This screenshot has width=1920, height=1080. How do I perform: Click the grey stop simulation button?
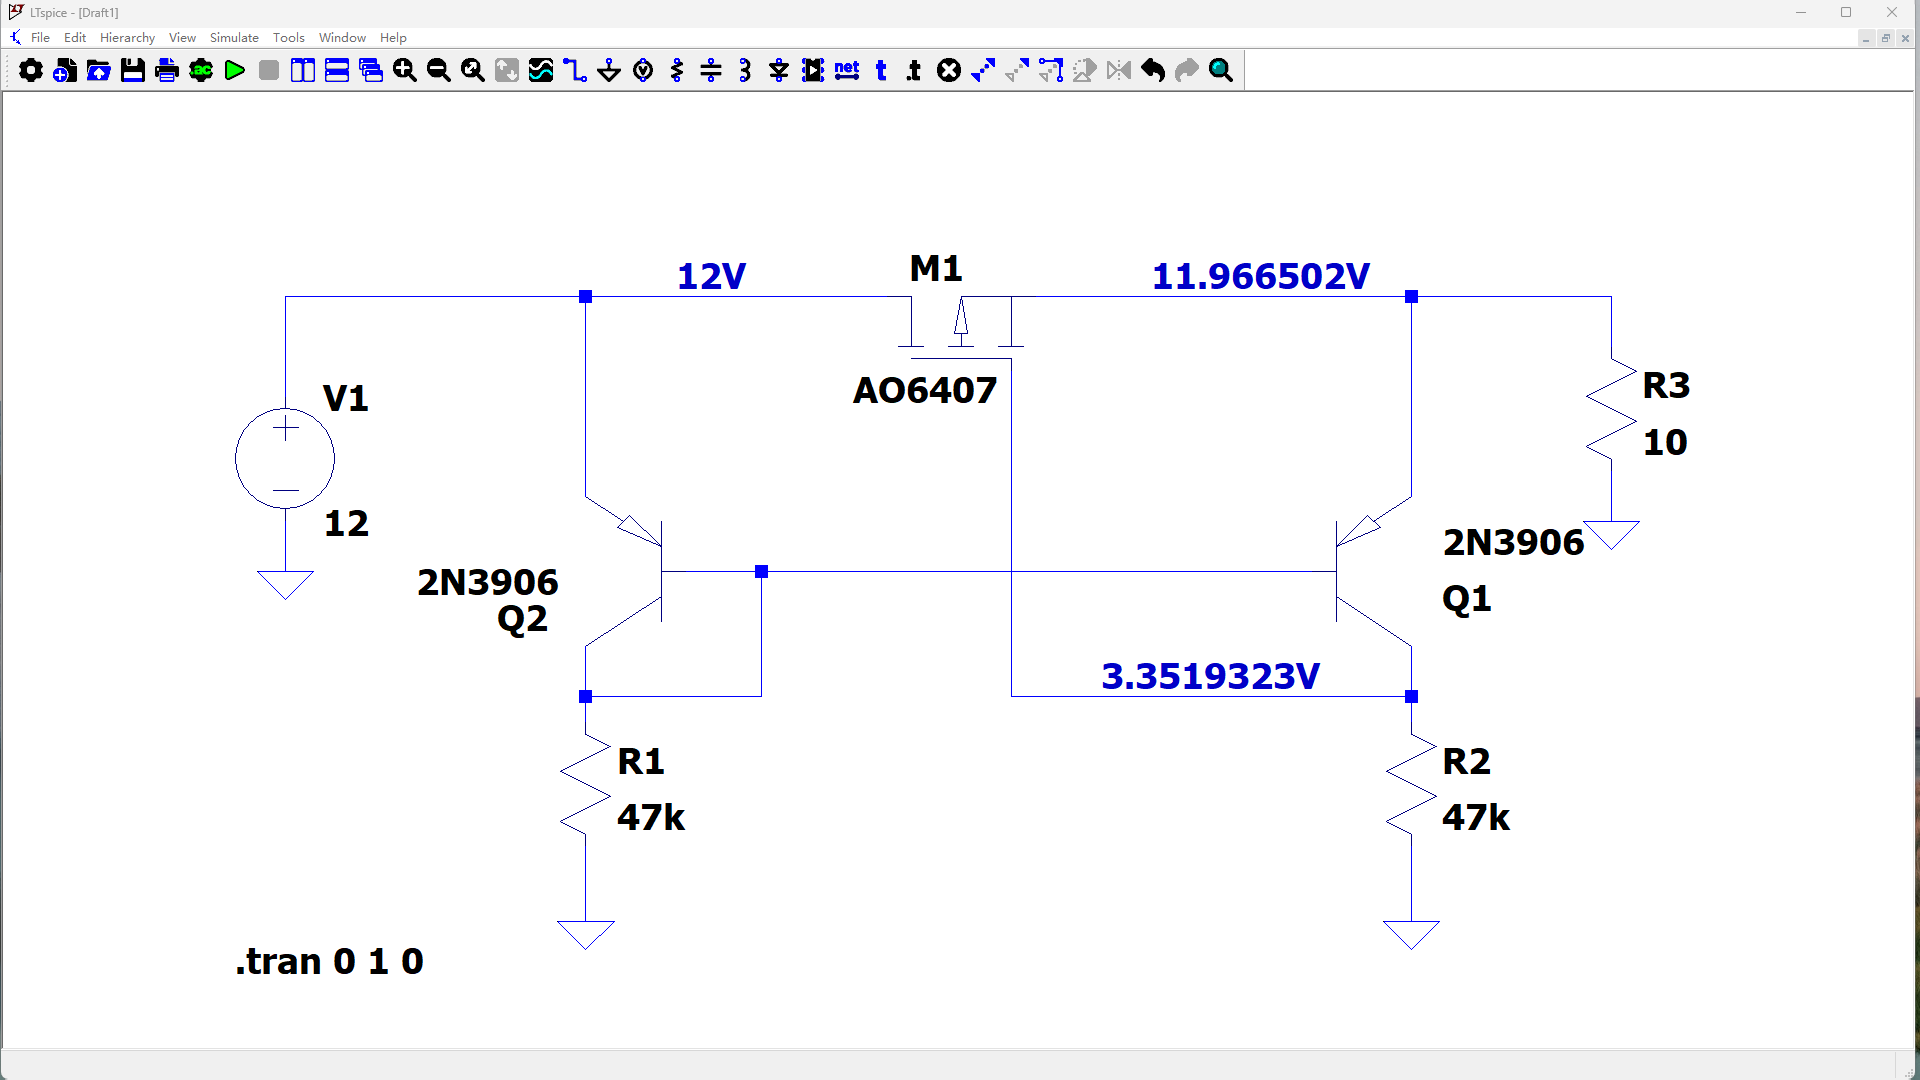269,70
